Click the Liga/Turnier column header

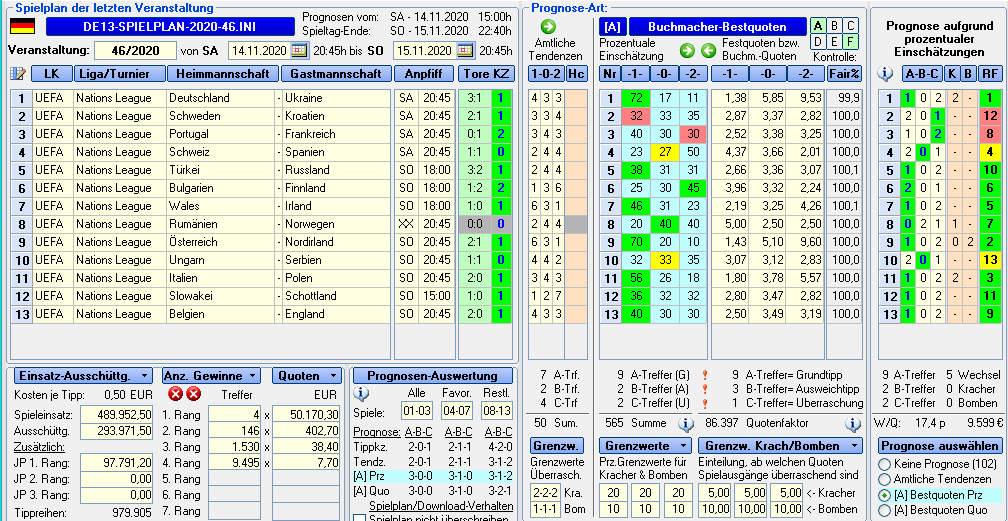[120, 74]
